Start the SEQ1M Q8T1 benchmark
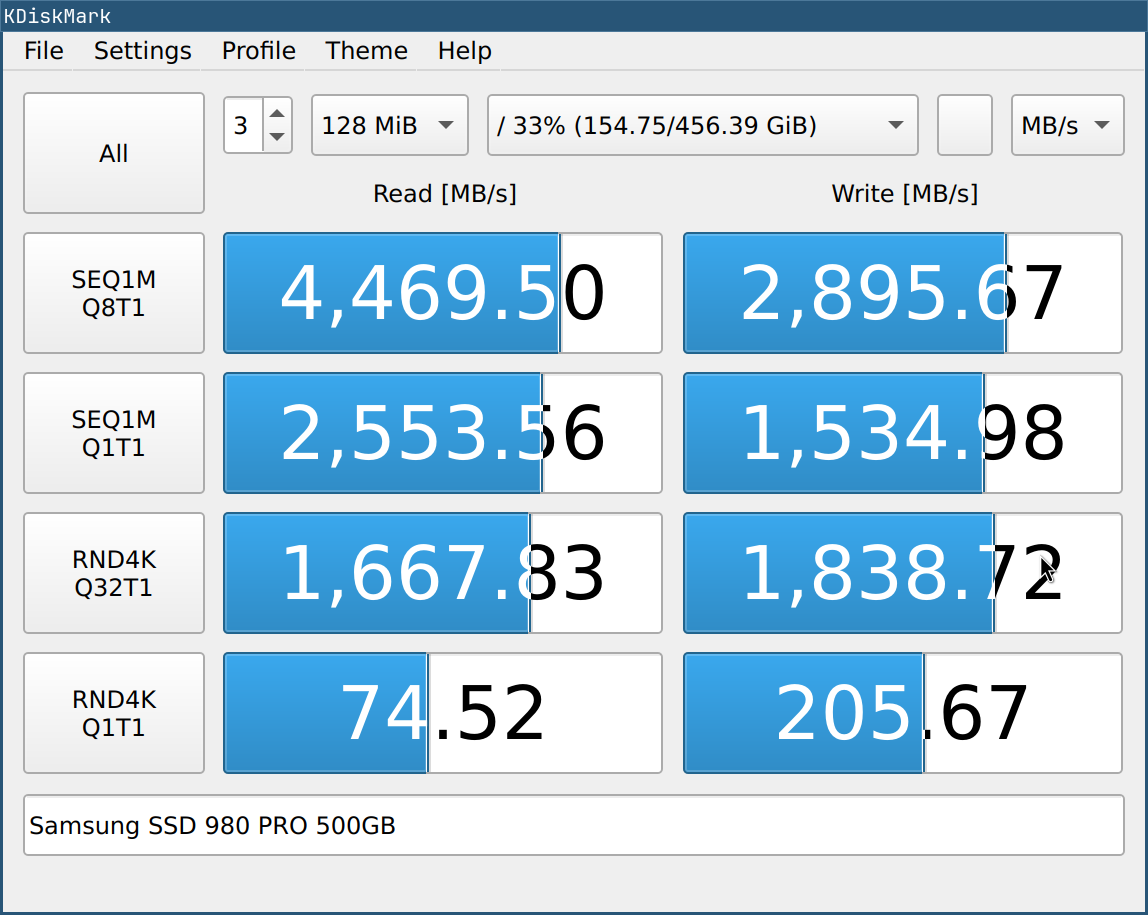This screenshot has width=1148, height=915. pos(113,293)
